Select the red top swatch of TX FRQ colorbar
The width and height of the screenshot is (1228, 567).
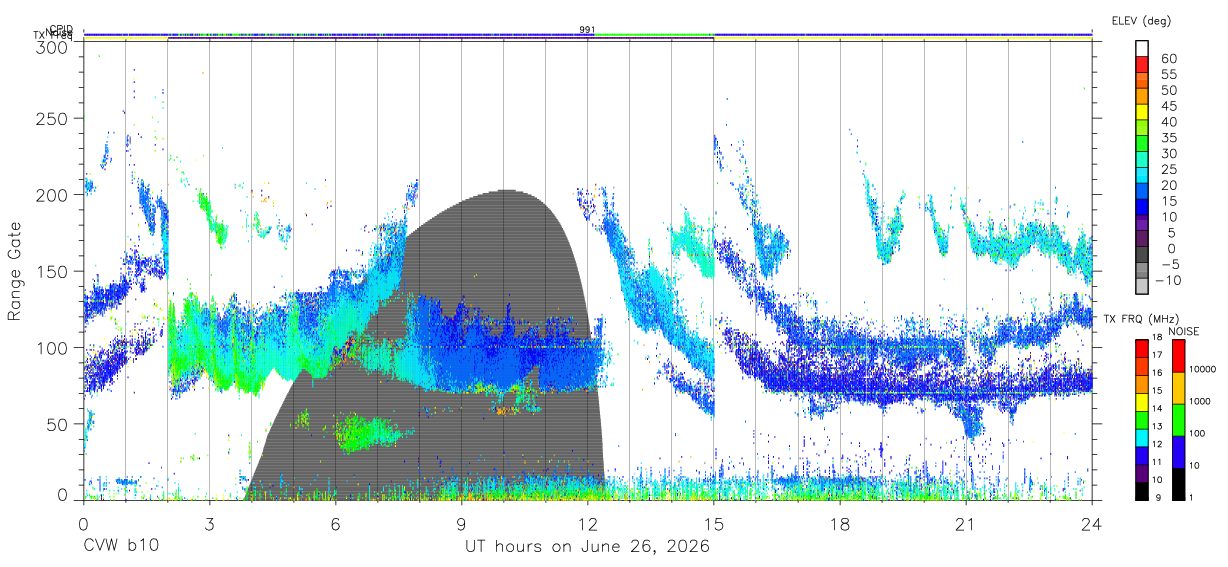click(x=1142, y=347)
